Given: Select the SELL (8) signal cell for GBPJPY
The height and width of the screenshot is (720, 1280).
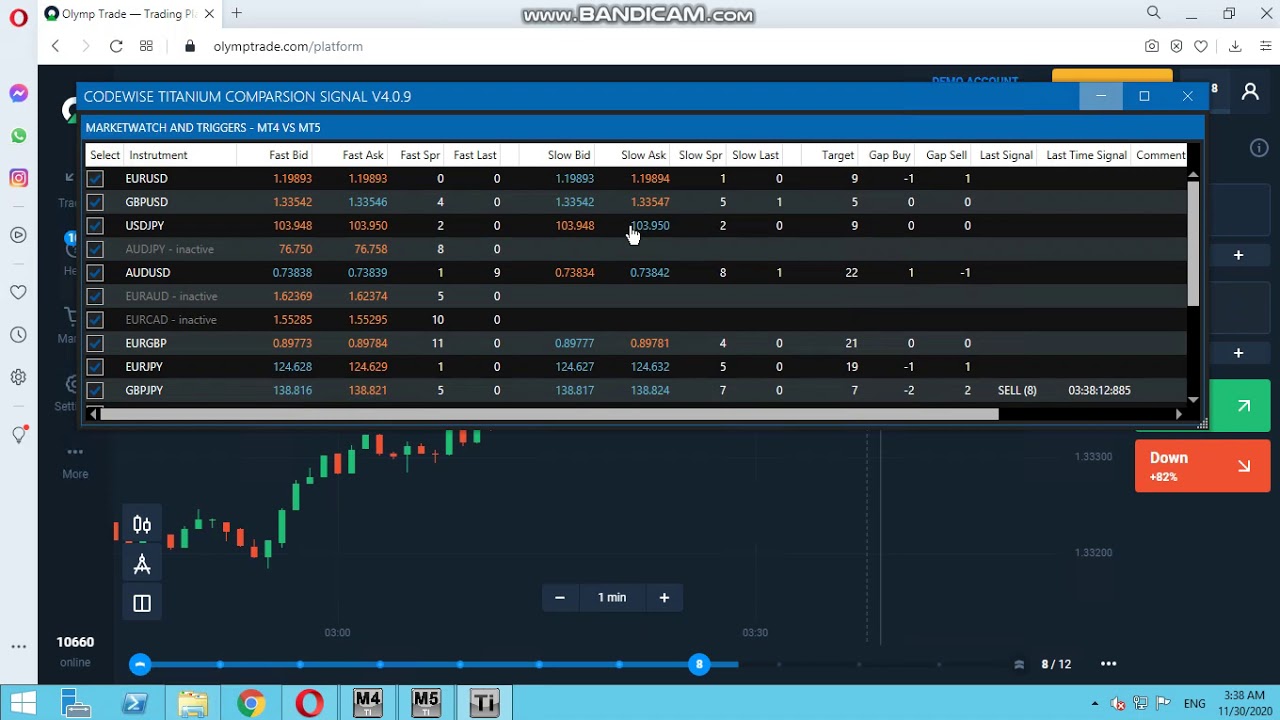Looking at the screenshot, I should pyautogui.click(x=1017, y=390).
